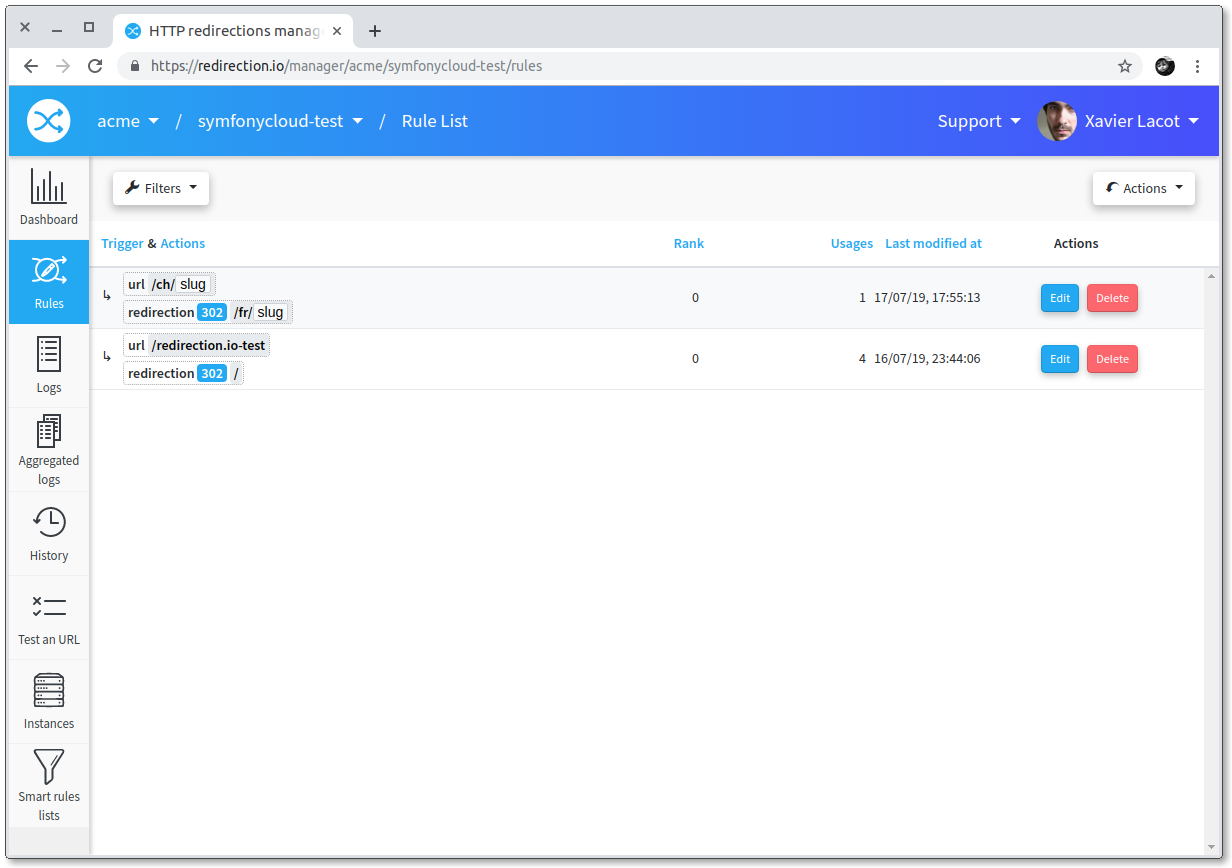Screen dimensions: 1232x868
Task: Click the Rule List breadcrumb
Action: coord(435,121)
